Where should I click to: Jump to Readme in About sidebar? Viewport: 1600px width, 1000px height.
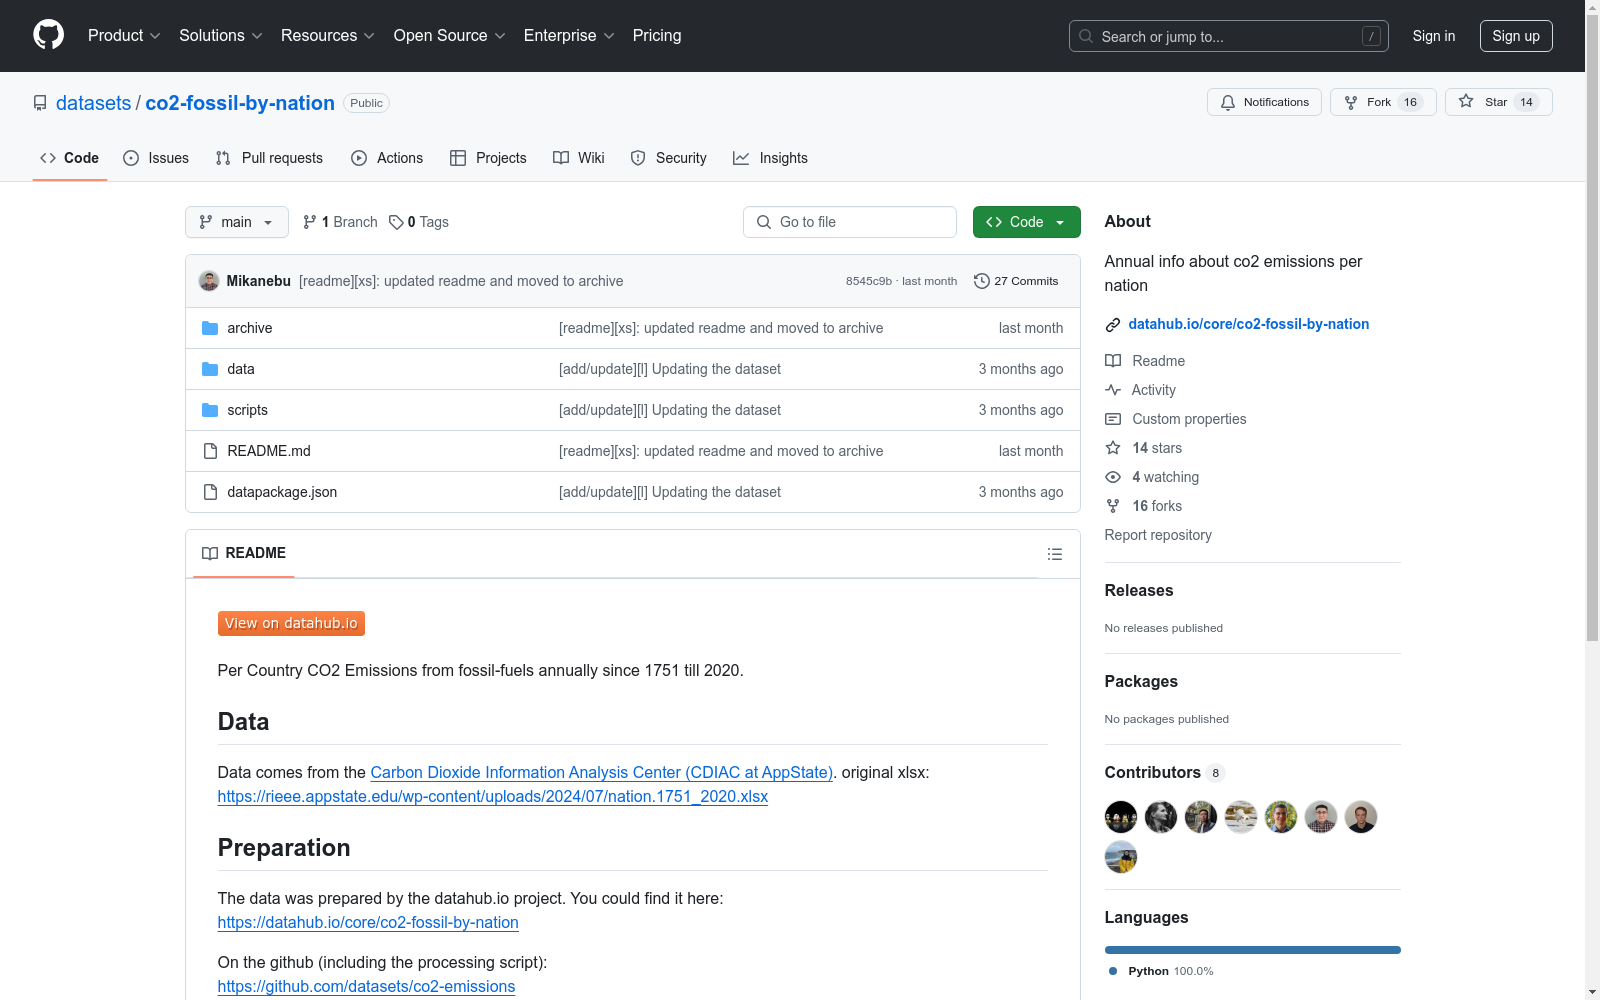[x=1145, y=361]
